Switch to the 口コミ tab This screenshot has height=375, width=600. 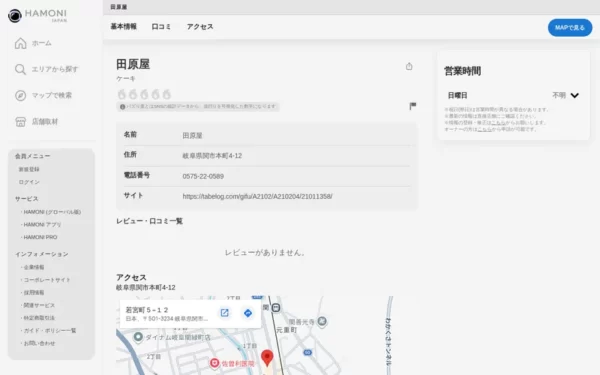pos(161,26)
